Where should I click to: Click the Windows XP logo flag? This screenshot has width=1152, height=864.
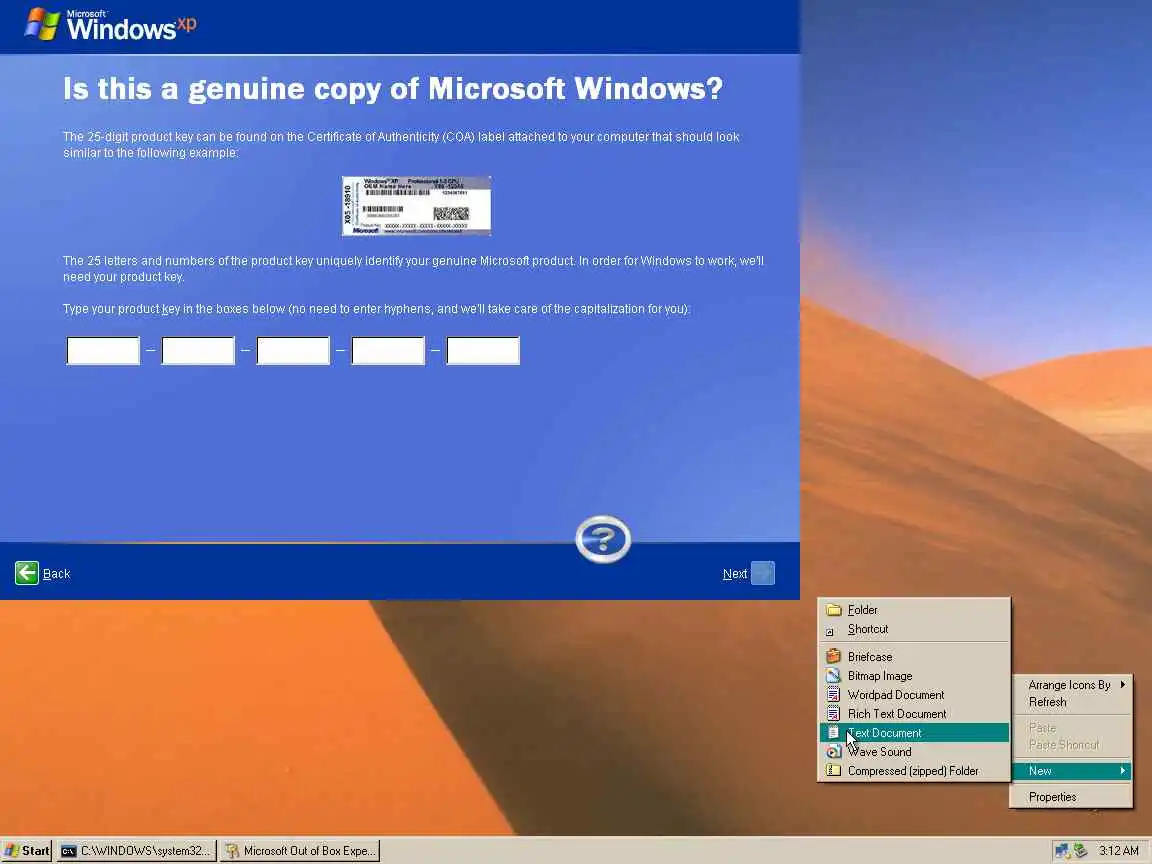(42, 24)
